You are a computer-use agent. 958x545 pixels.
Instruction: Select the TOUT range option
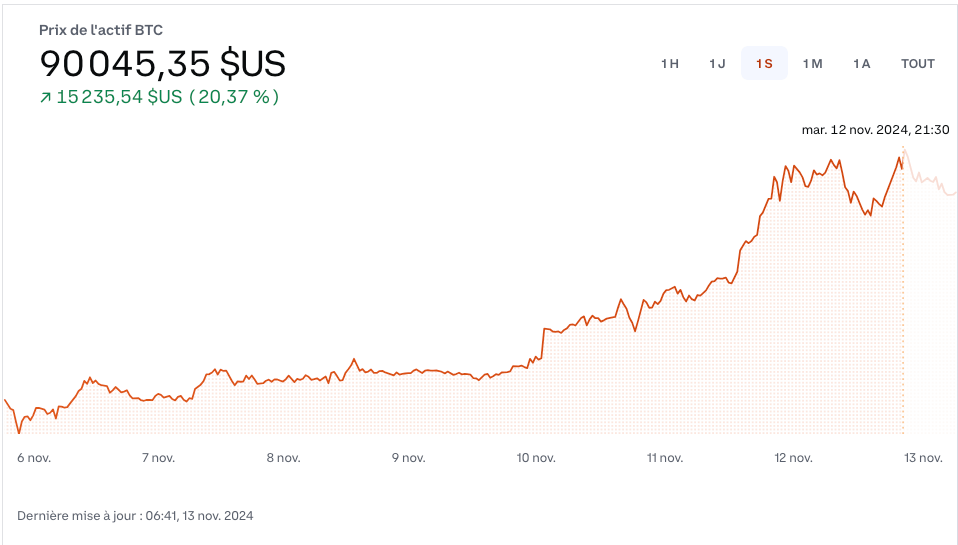click(x=917, y=64)
